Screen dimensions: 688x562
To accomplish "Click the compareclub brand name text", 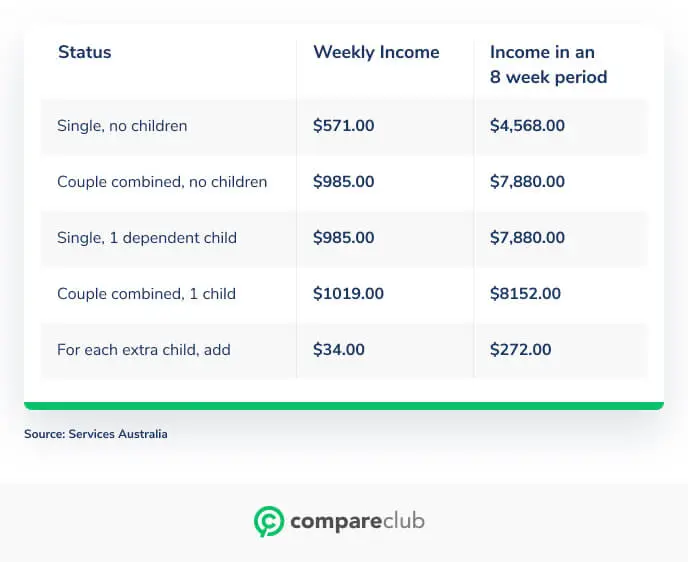I will (357, 521).
